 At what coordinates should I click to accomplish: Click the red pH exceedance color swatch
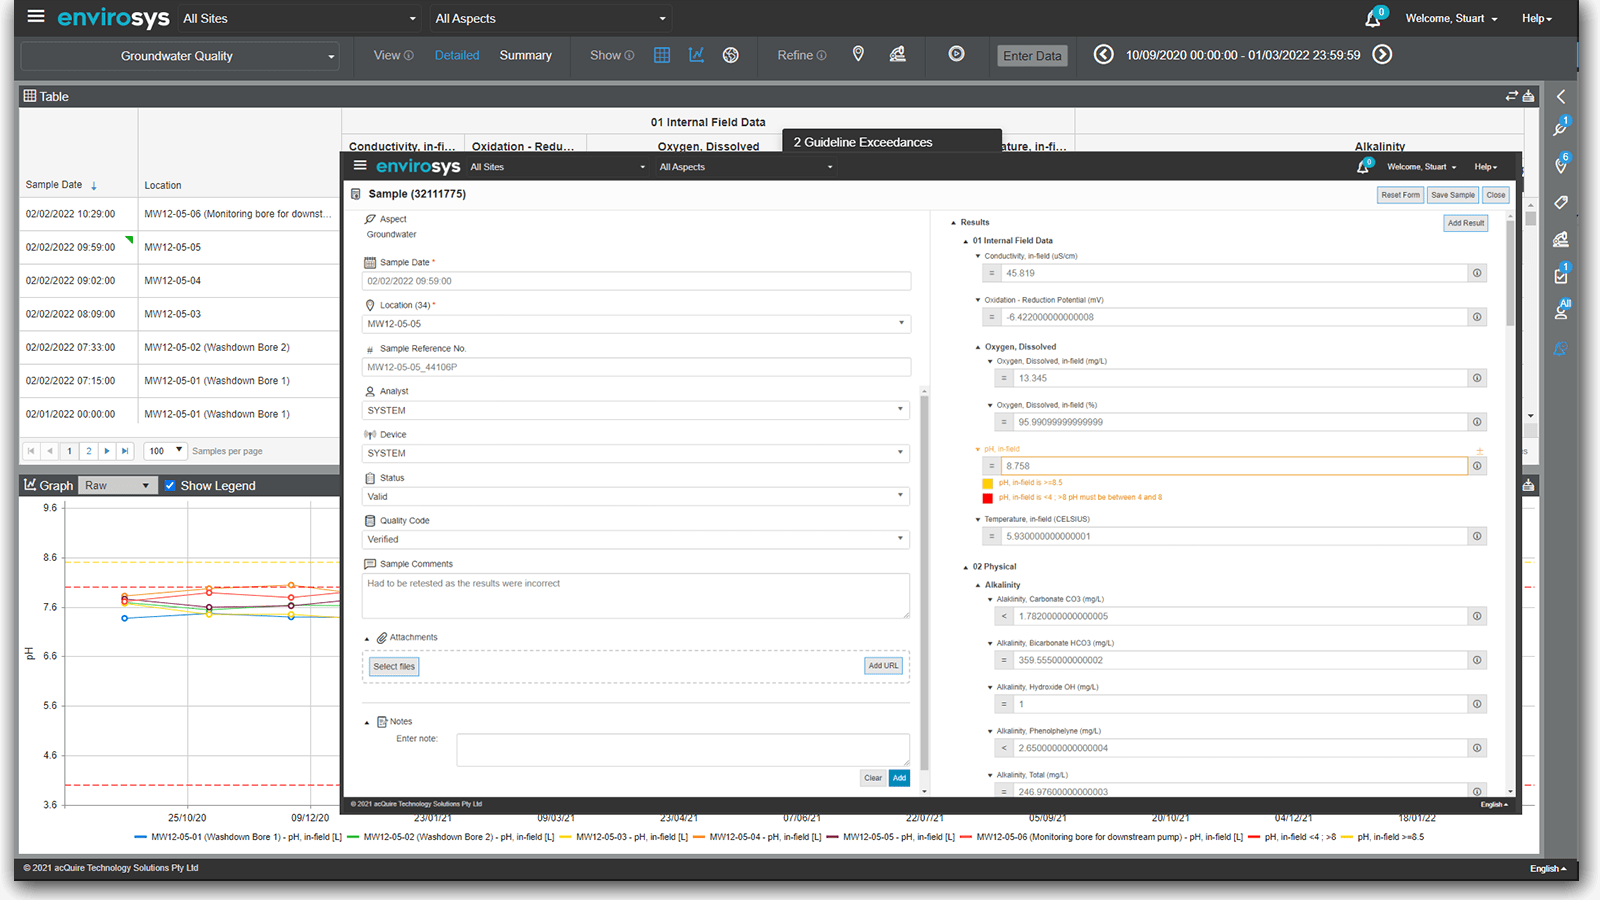pyautogui.click(x=988, y=498)
